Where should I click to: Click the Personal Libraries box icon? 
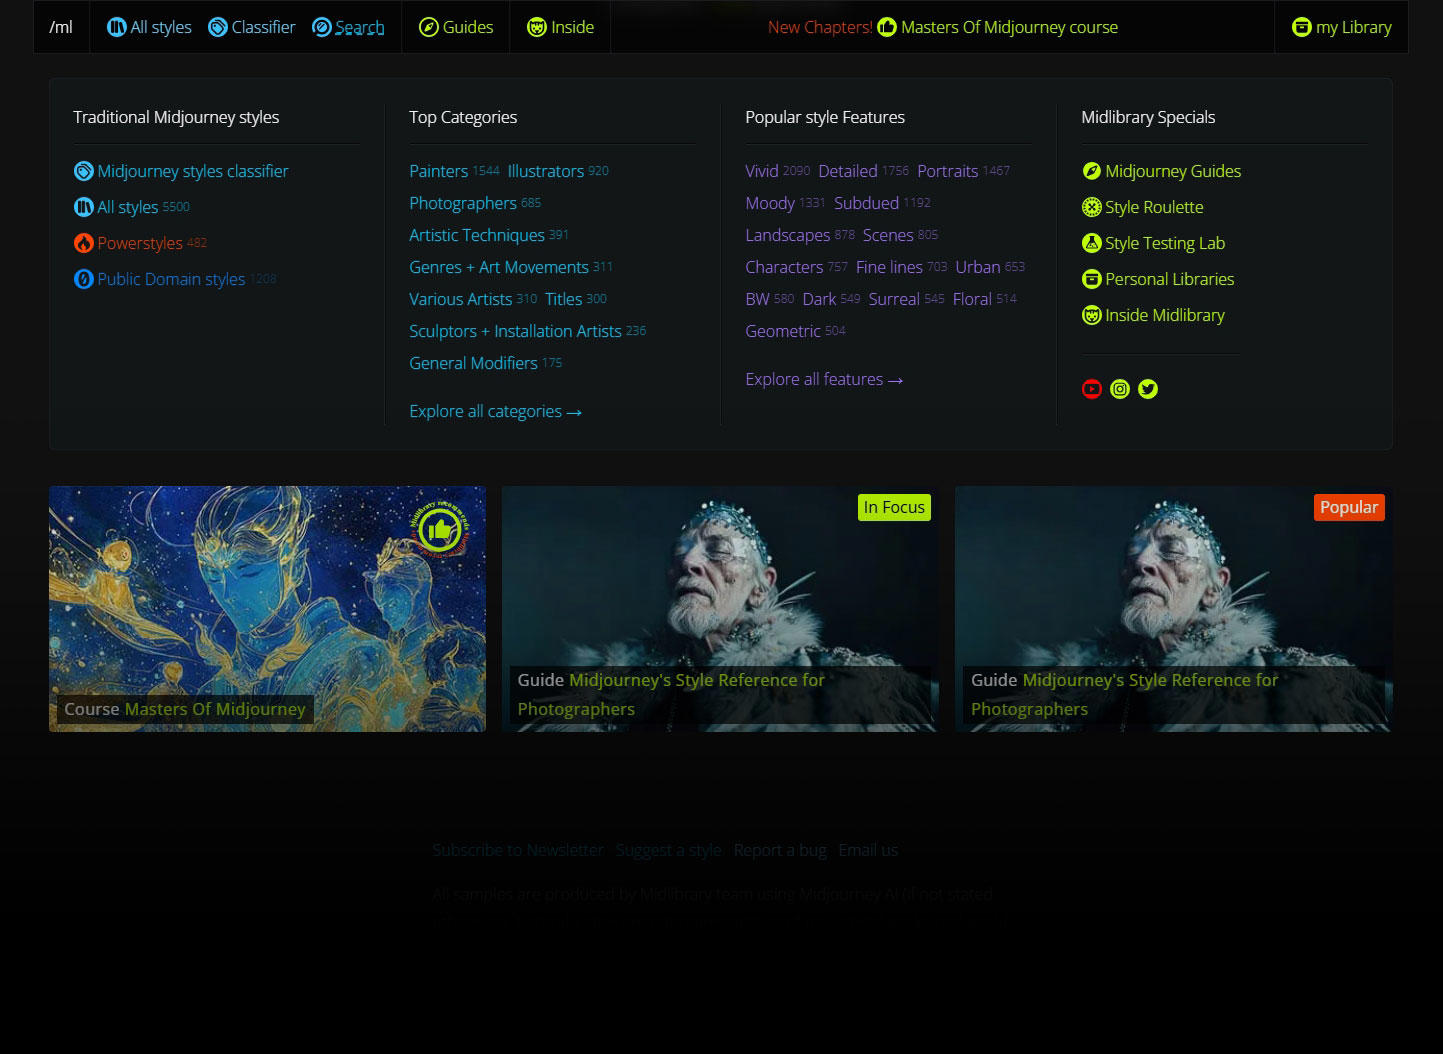click(1092, 279)
